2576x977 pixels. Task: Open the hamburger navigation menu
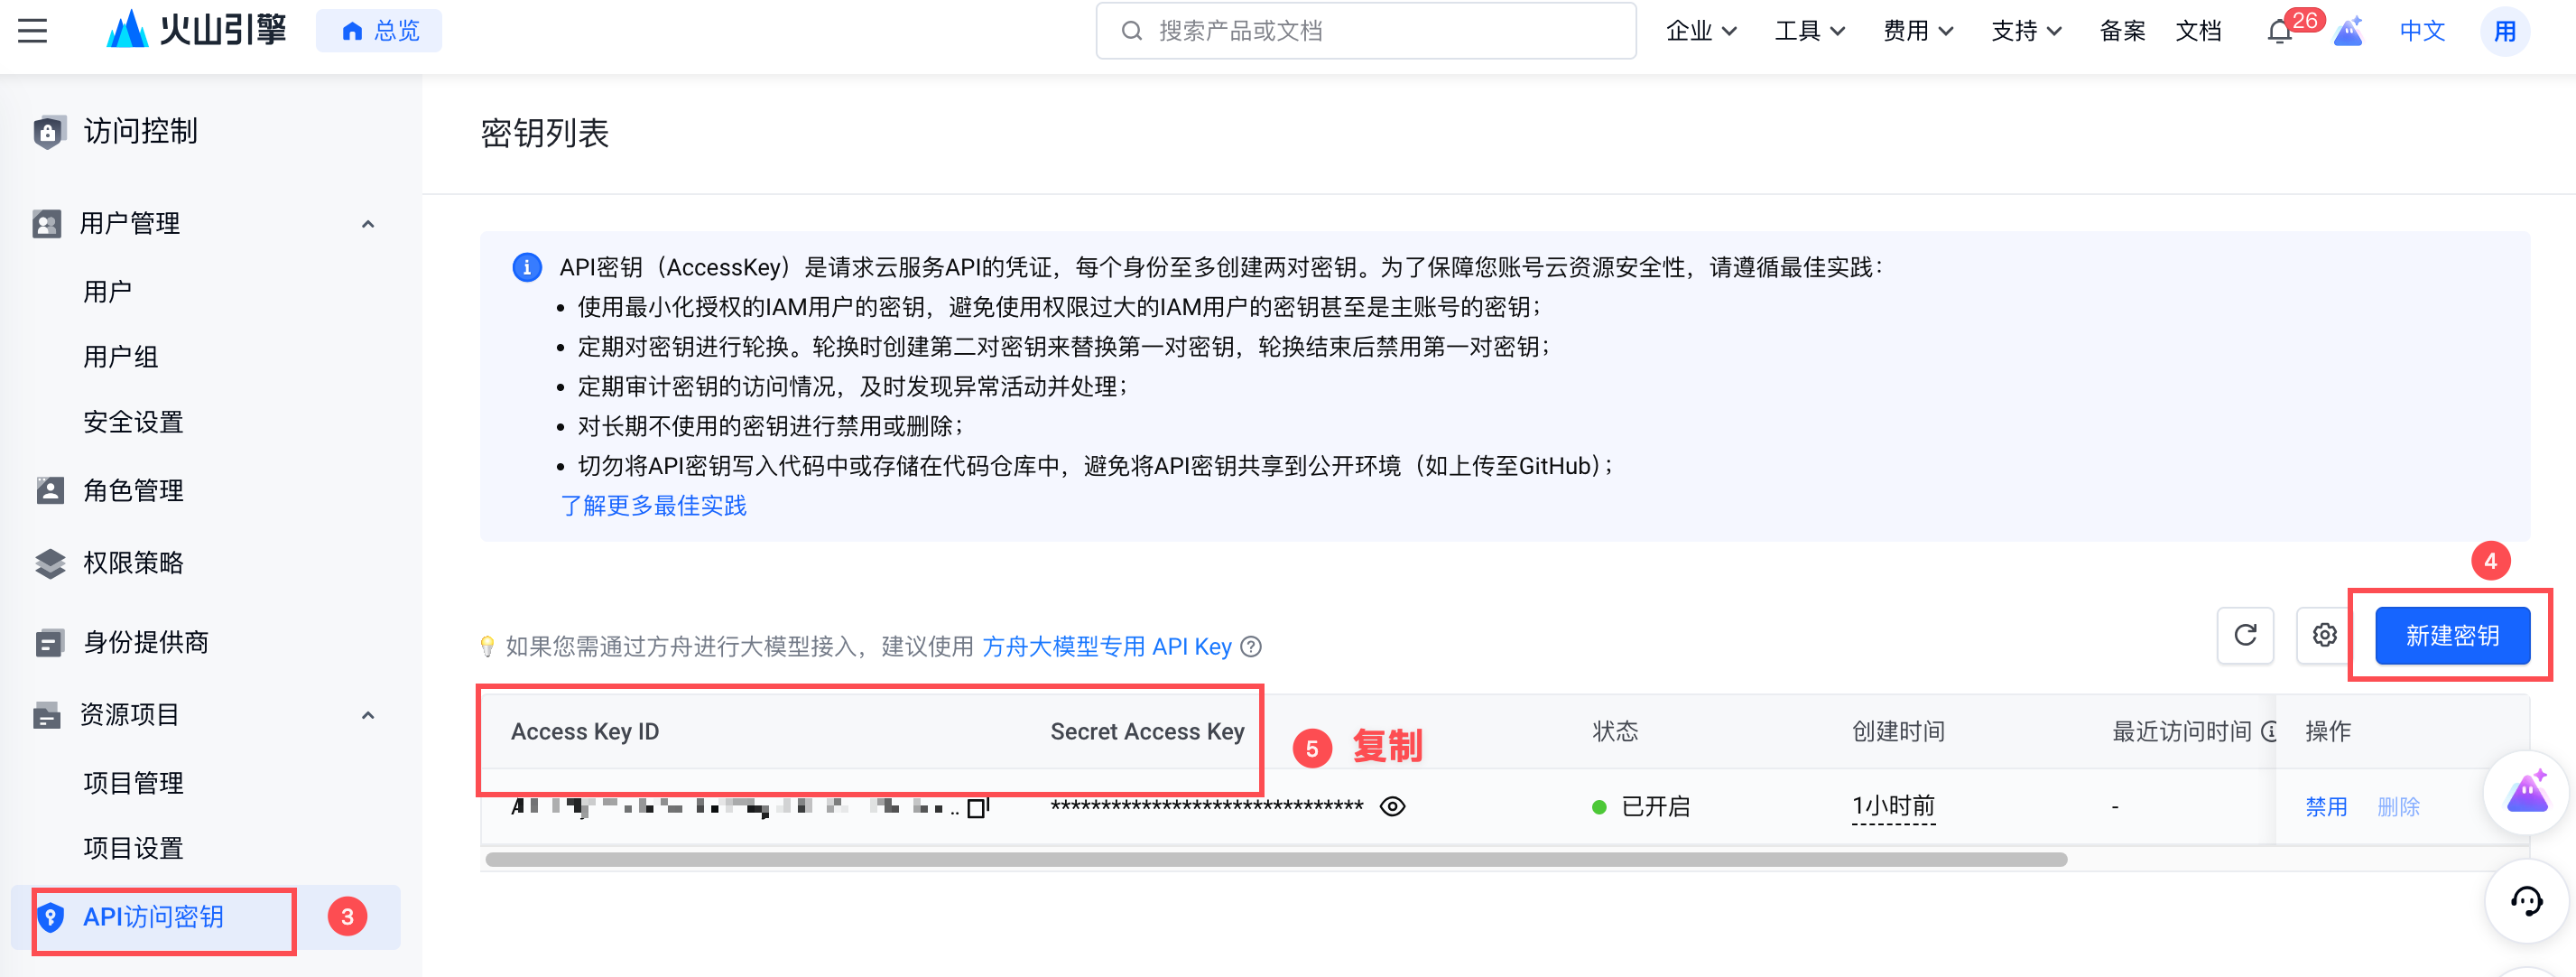coord(33,31)
